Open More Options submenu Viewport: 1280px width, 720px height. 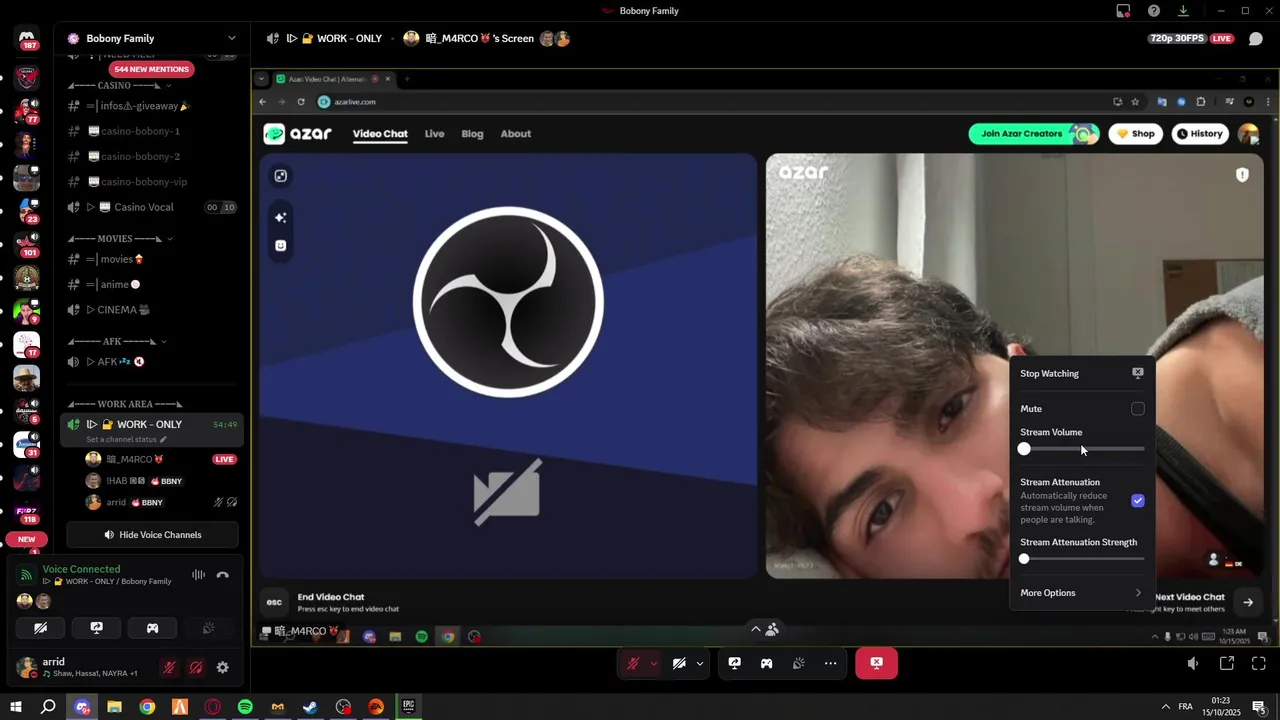(1082, 593)
